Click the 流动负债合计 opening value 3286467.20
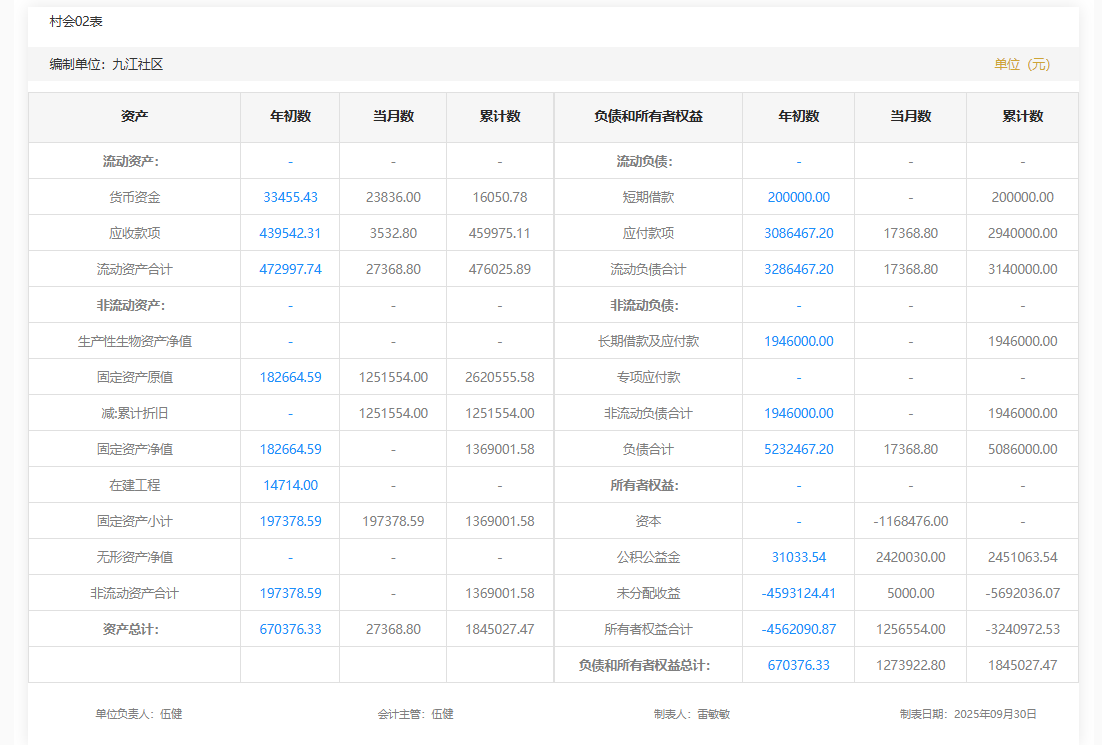1102x745 pixels. tap(798, 269)
